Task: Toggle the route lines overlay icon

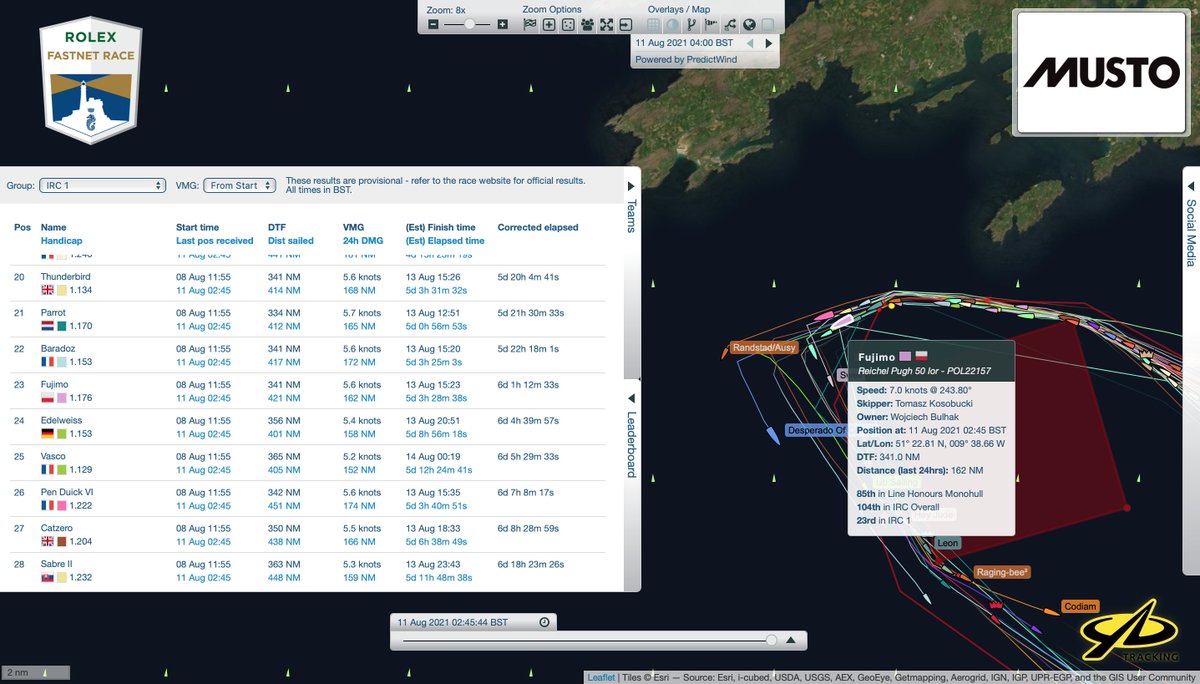Action: pyautogui.click(x=729, y=25)
